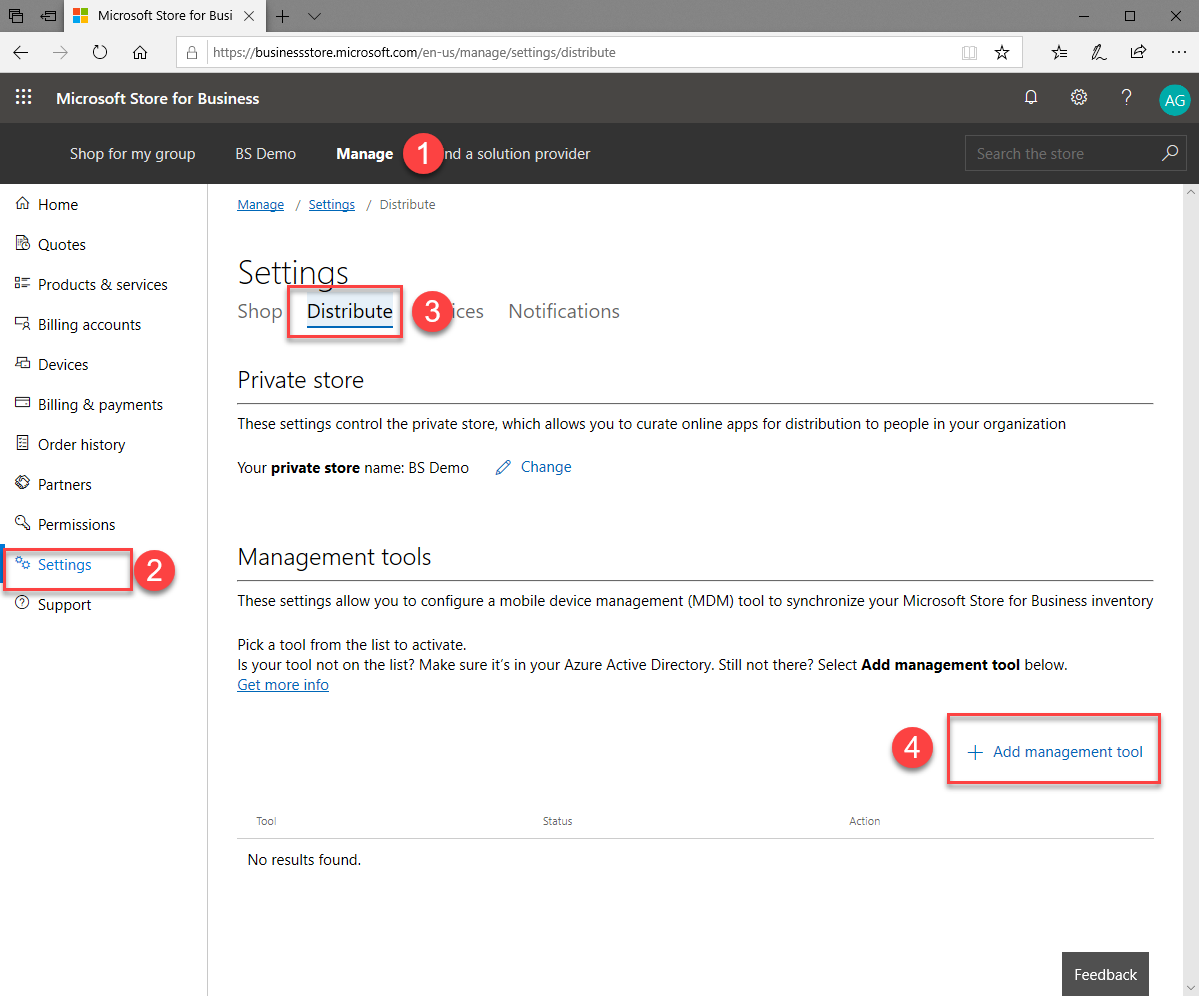Click the Status column header

pos(557,821)
